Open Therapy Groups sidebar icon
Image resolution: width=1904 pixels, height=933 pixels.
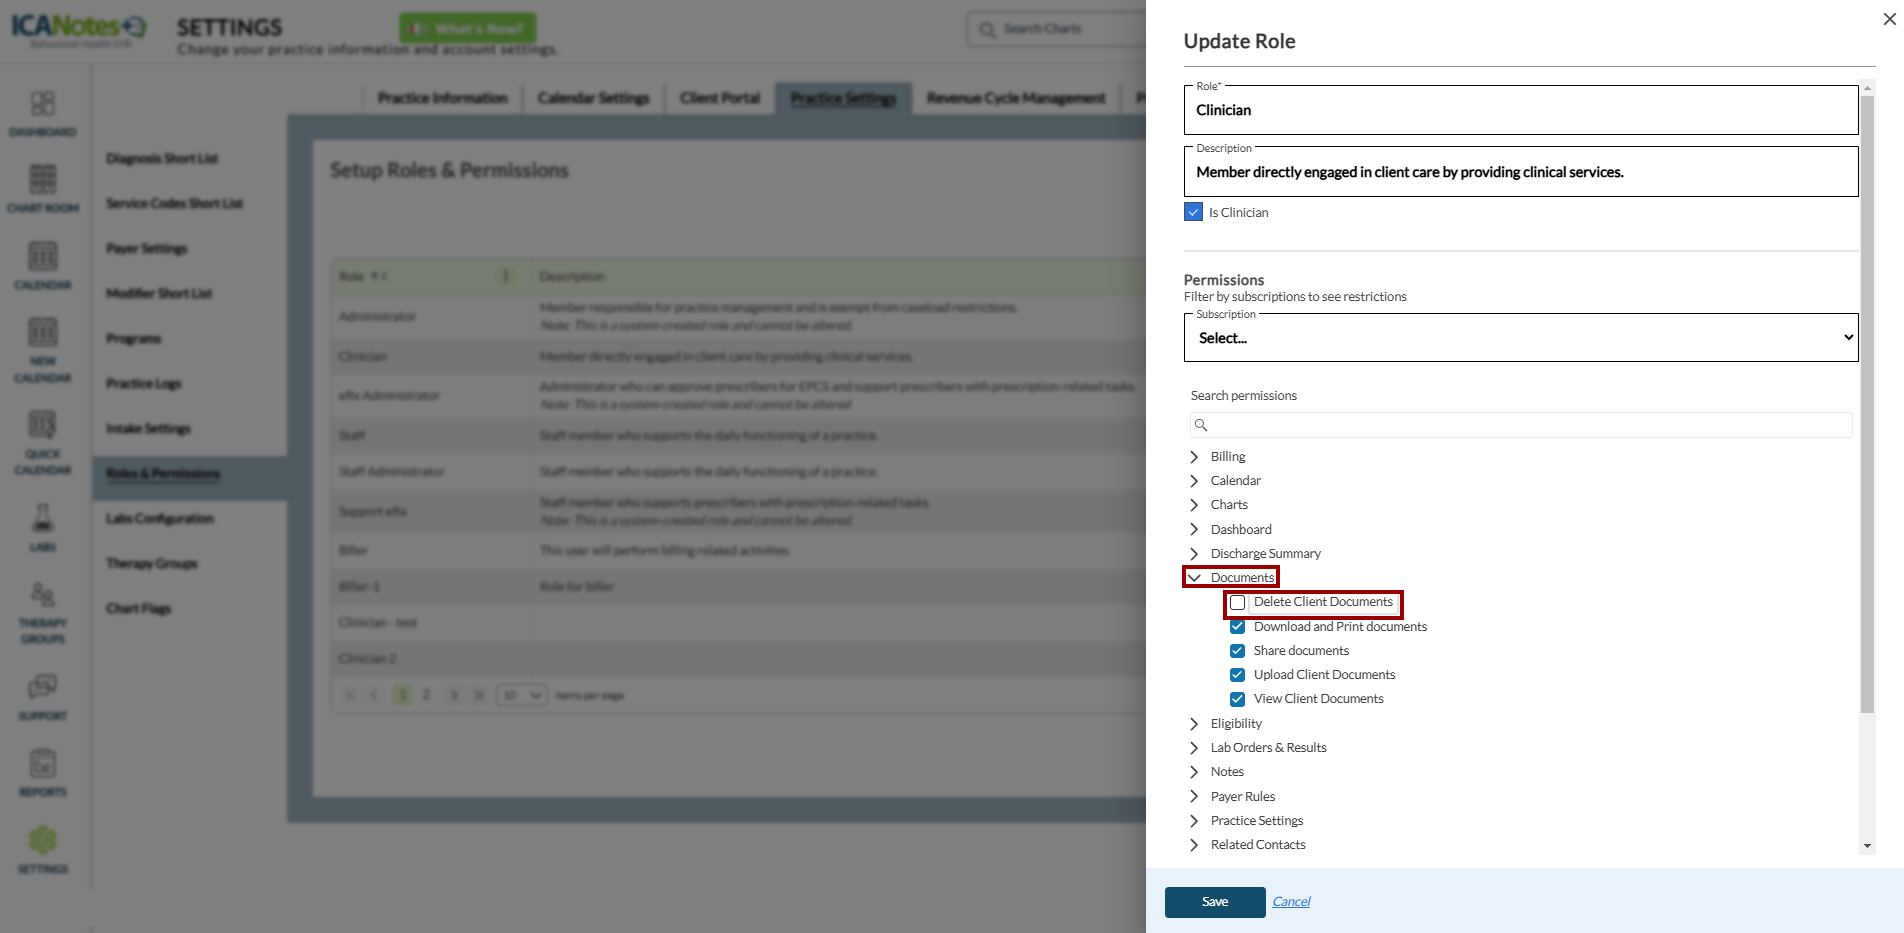point(42,597)
